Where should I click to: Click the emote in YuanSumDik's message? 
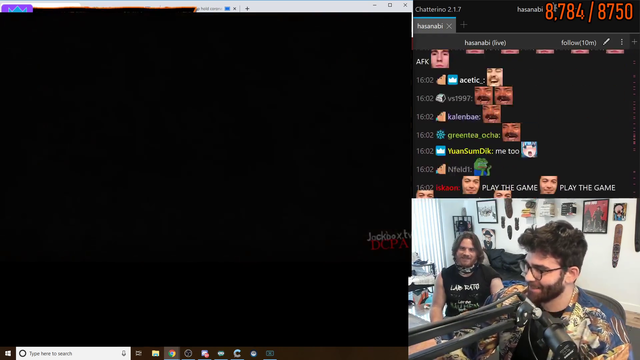tap(529, 150)
